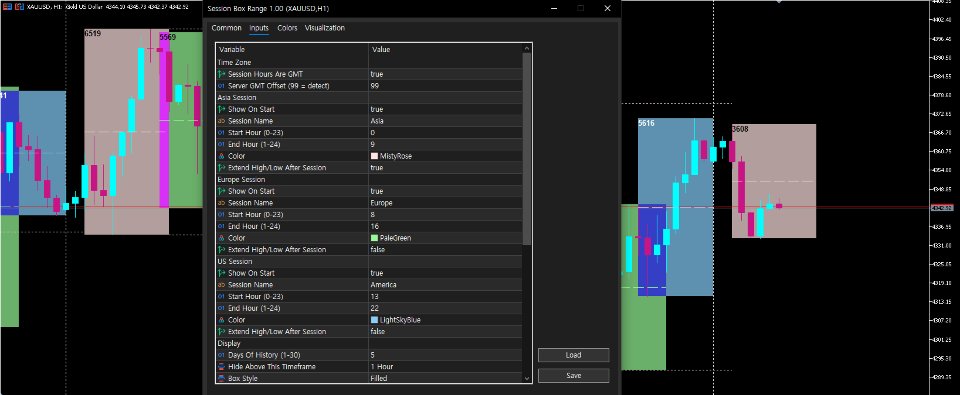Click the color icon in the PaleGreen row

[222, 238]
